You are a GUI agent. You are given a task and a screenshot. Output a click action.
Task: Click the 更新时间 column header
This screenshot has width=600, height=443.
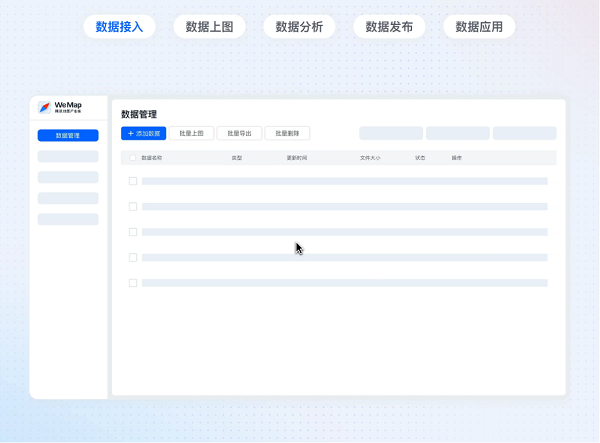tap(297, 158)
